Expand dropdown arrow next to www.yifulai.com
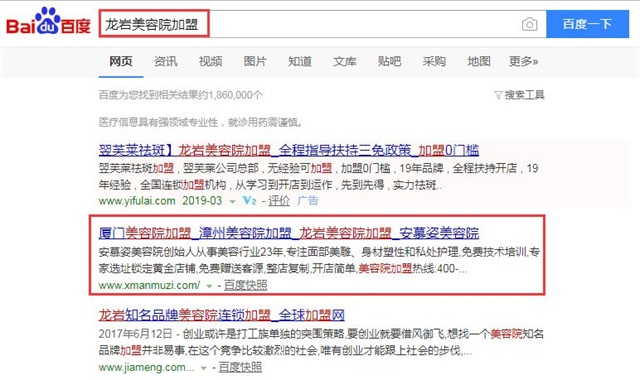Viewport: 640px width, 380px height. 232,201
